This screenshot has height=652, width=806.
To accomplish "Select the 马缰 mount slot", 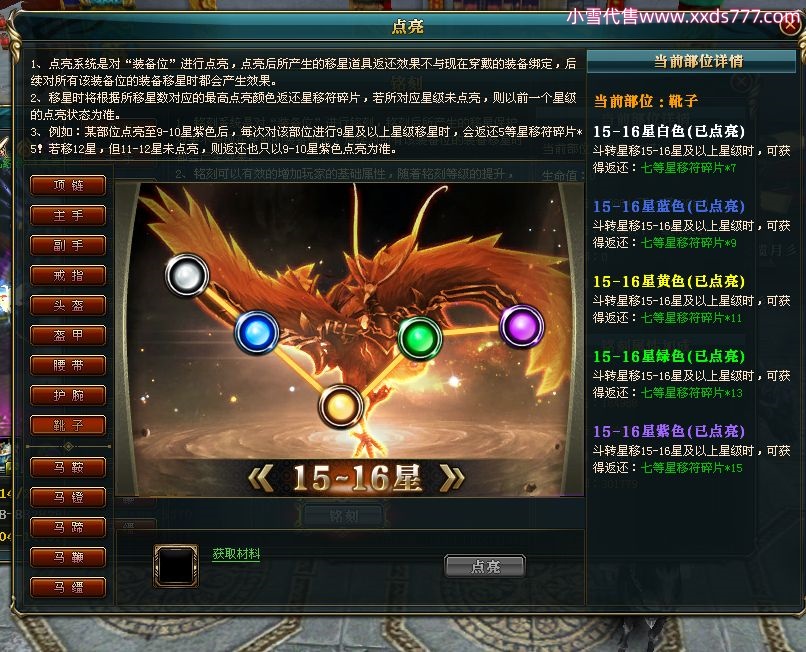I will (x=68, y=587).
